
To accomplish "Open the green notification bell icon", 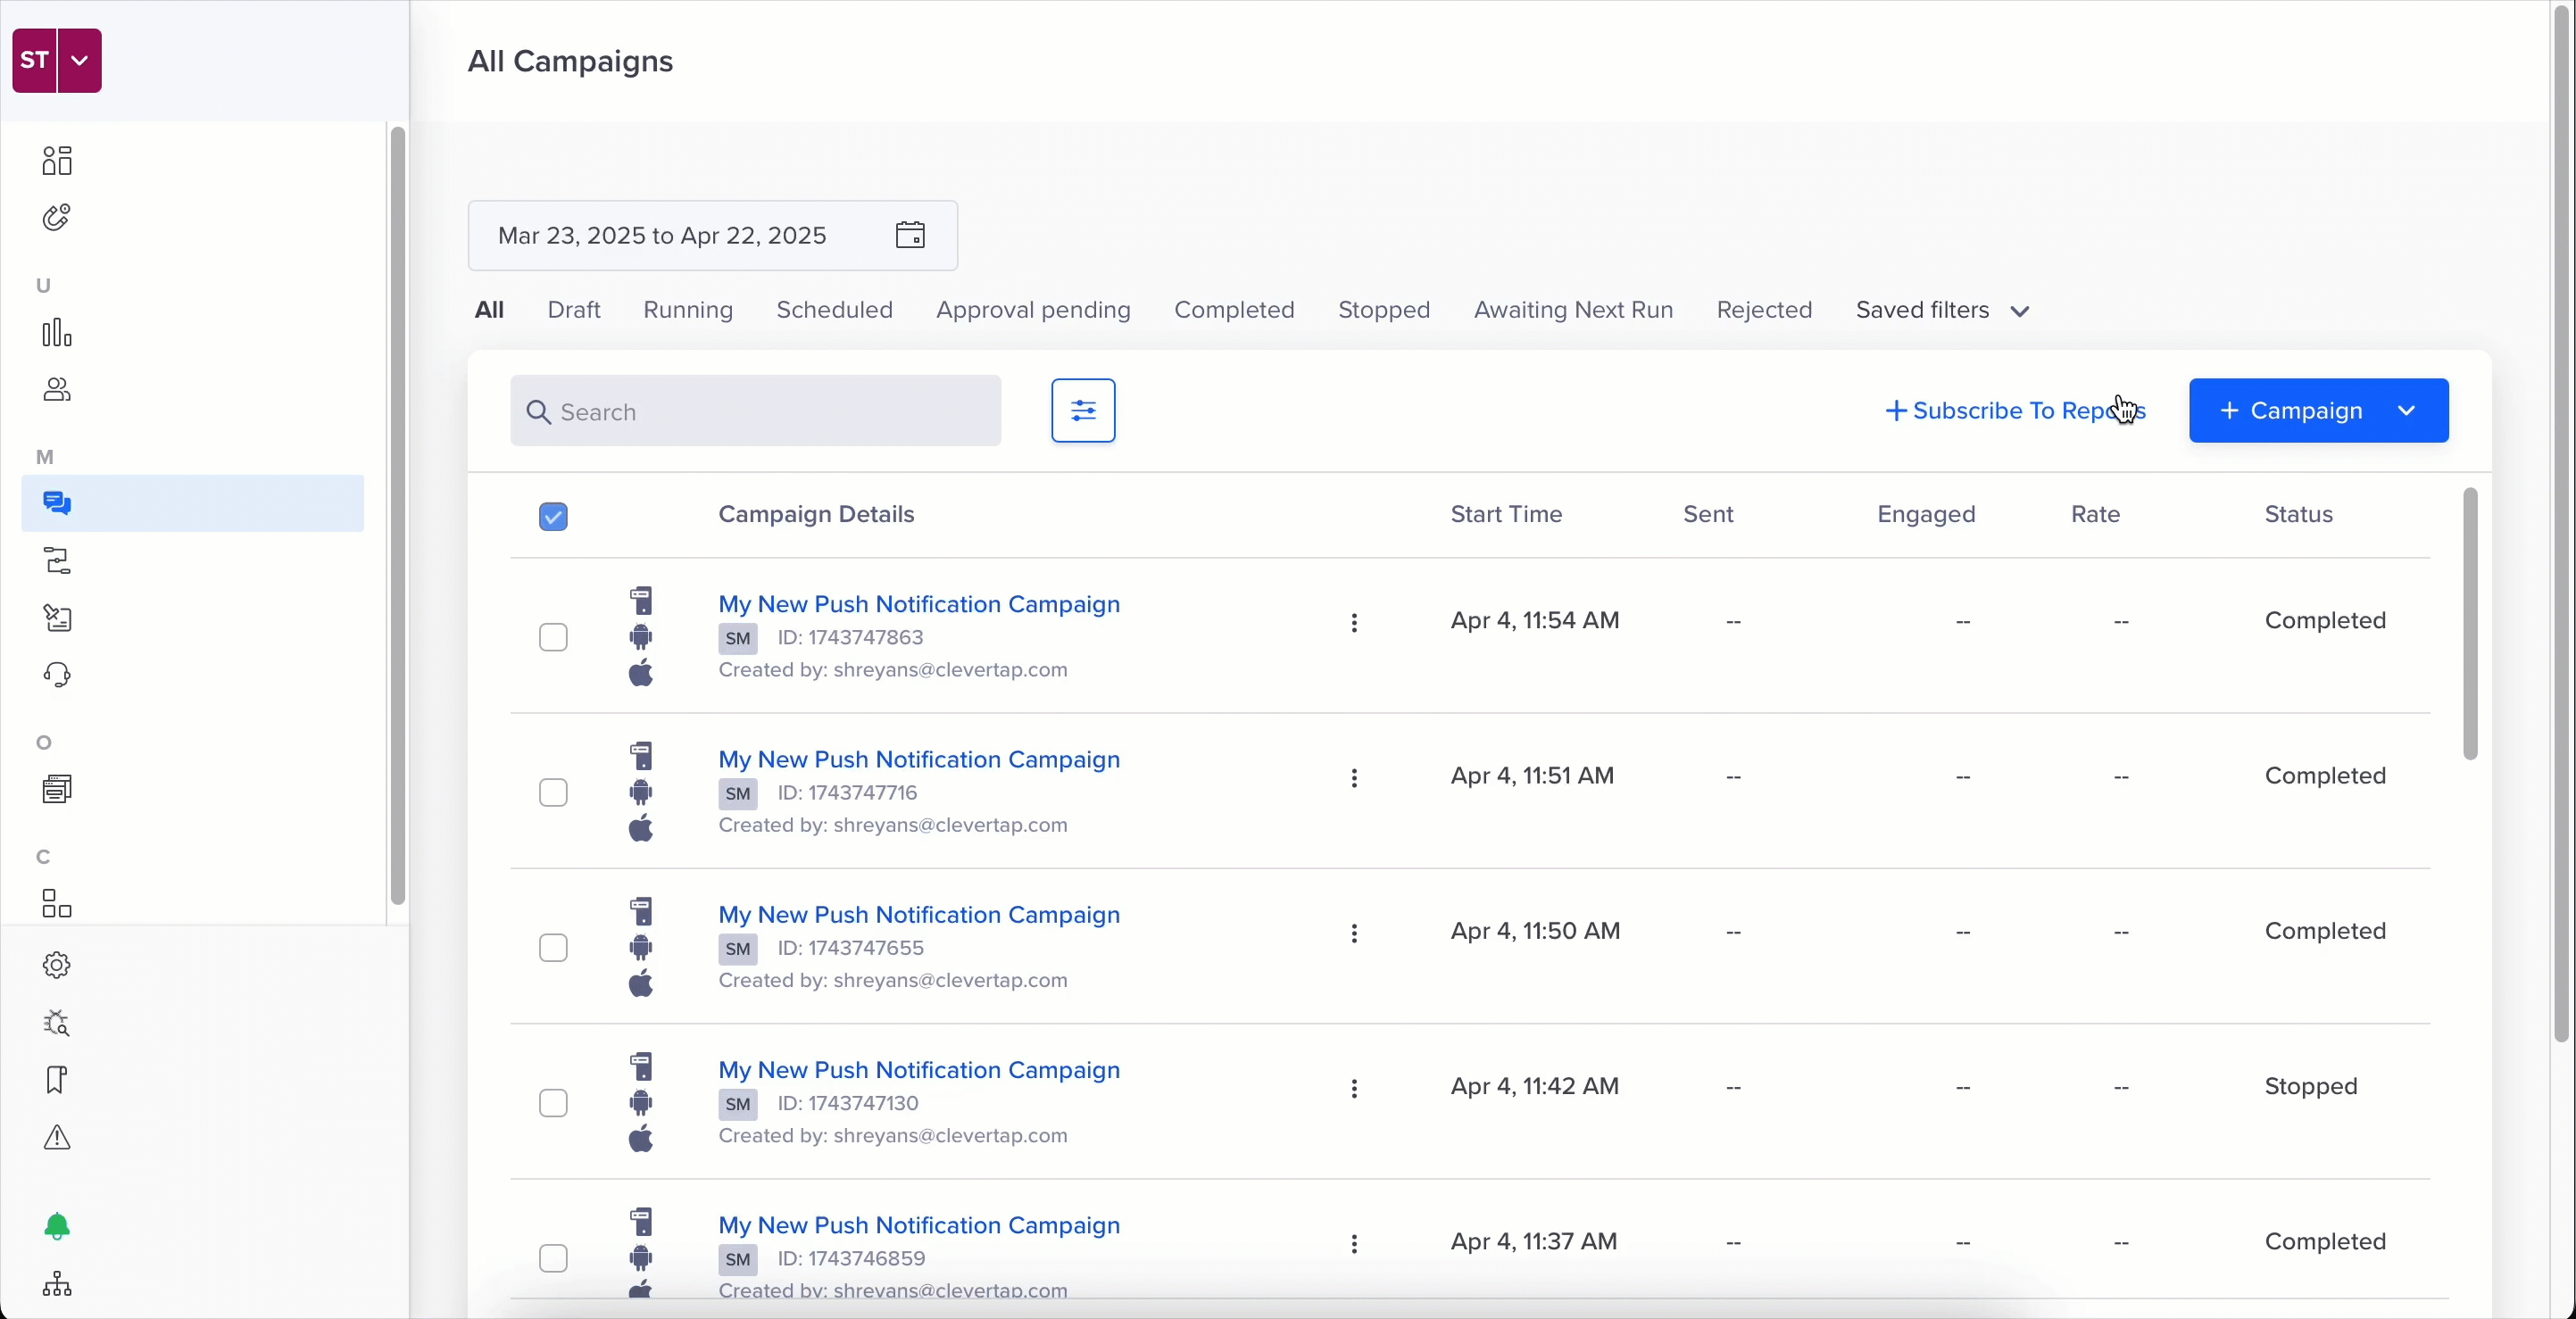I will coord(57,1226).
